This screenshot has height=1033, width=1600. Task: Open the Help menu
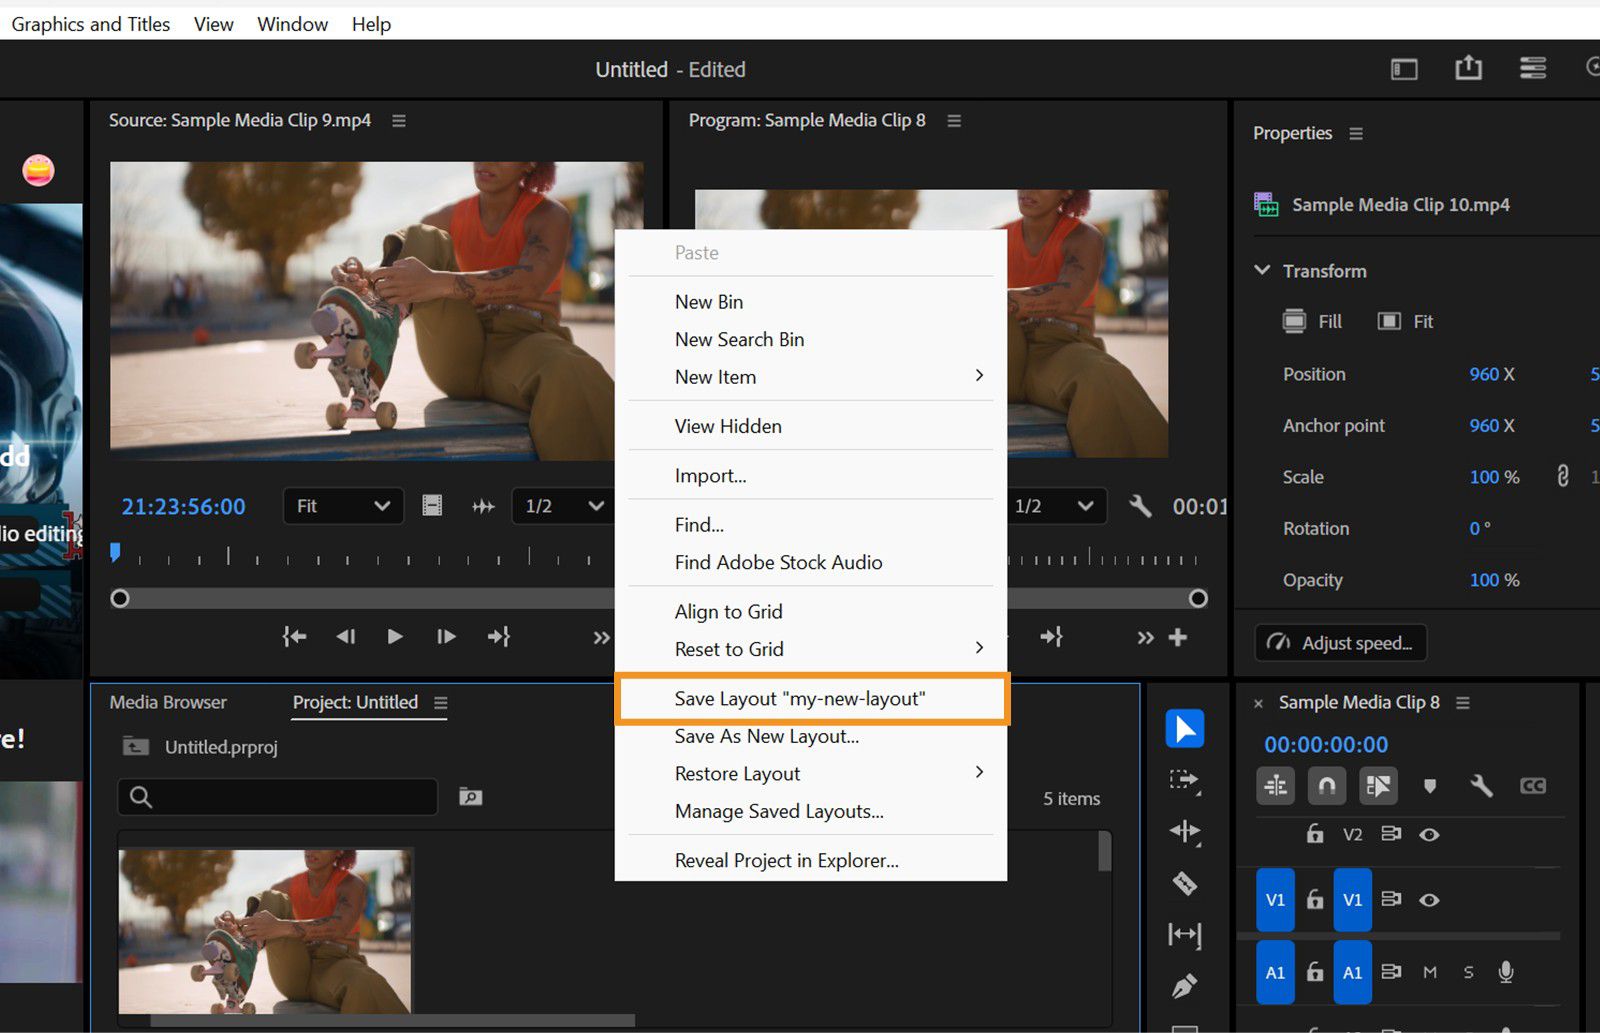(370, 24)
